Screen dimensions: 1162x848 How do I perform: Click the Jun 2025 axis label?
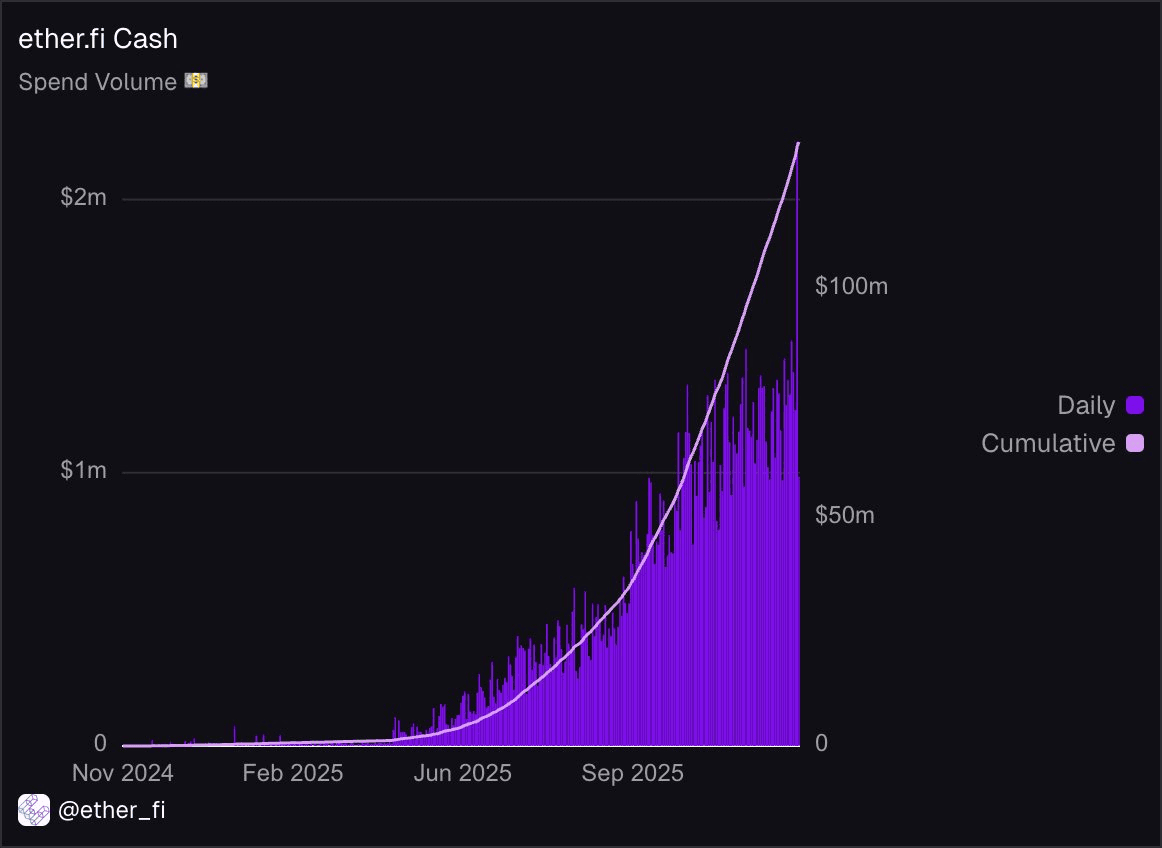pyautogui.click(x=462, y=773)
